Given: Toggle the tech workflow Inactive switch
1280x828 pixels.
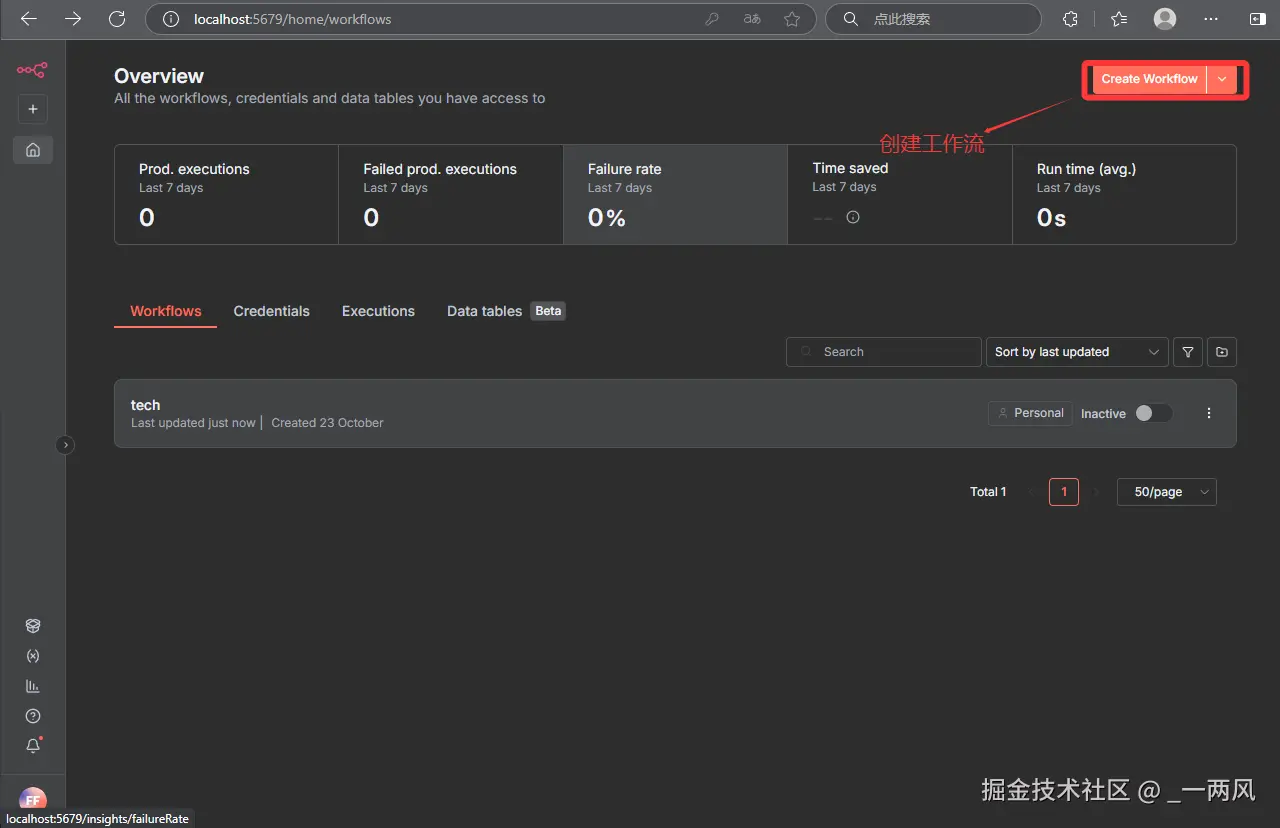Looking at the screenshot, I should tap(1153, 413).
